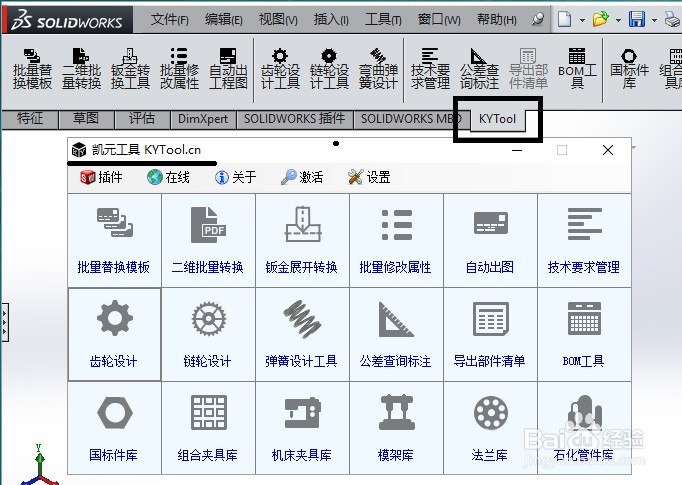Switch to the 特征 tab
Viewport: 682px width, 485px height.
pos(30,119)
